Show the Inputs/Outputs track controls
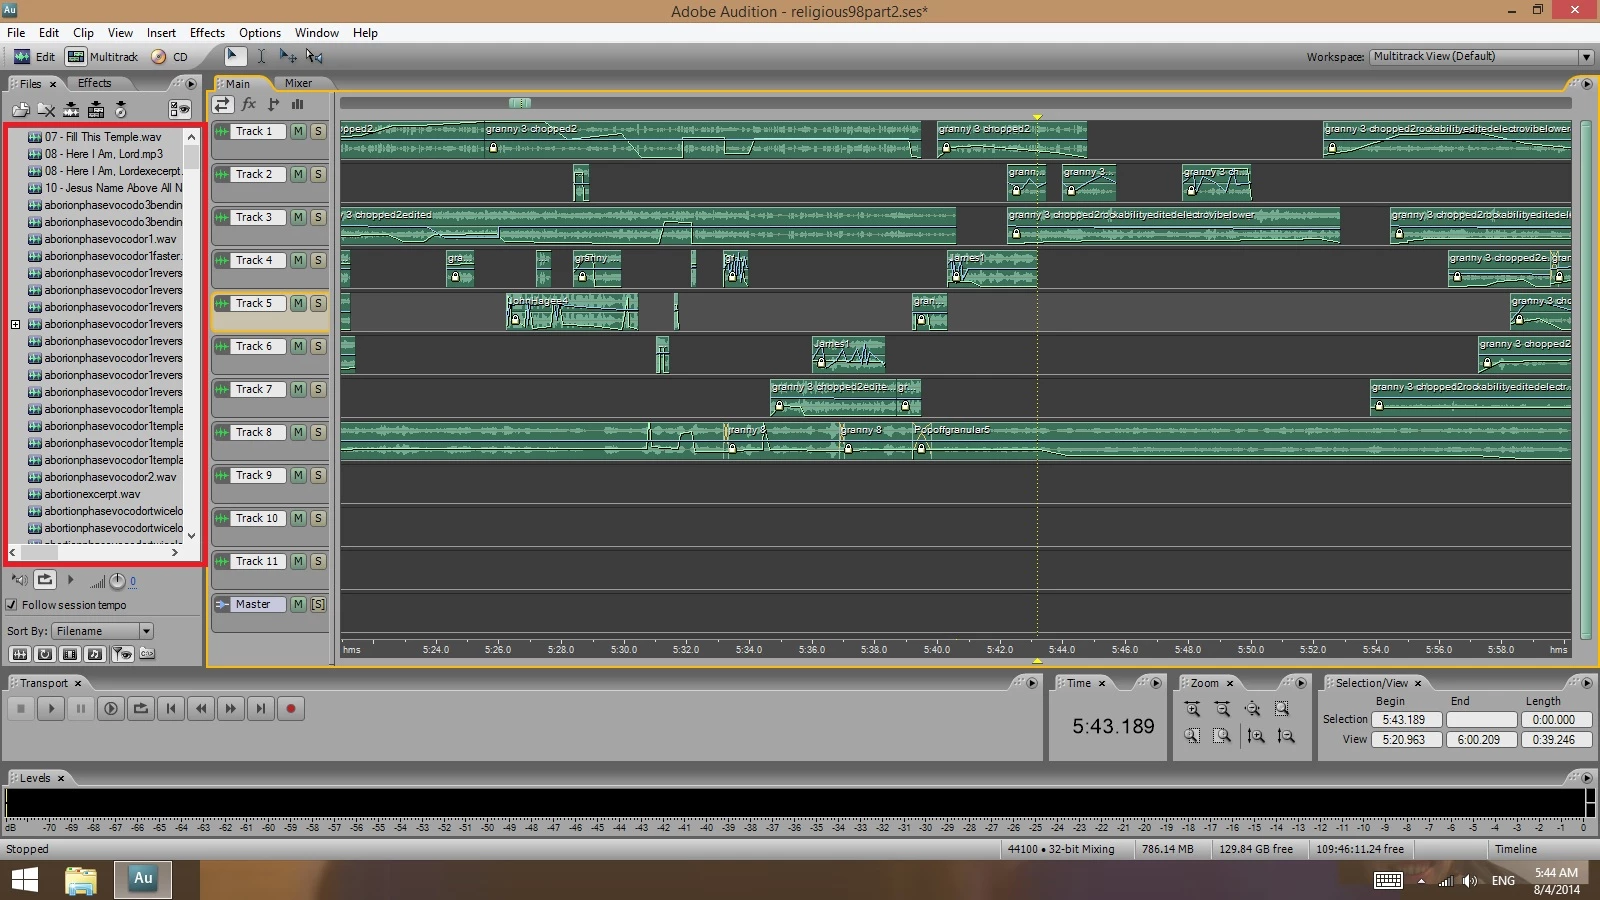 click(222, 104)
